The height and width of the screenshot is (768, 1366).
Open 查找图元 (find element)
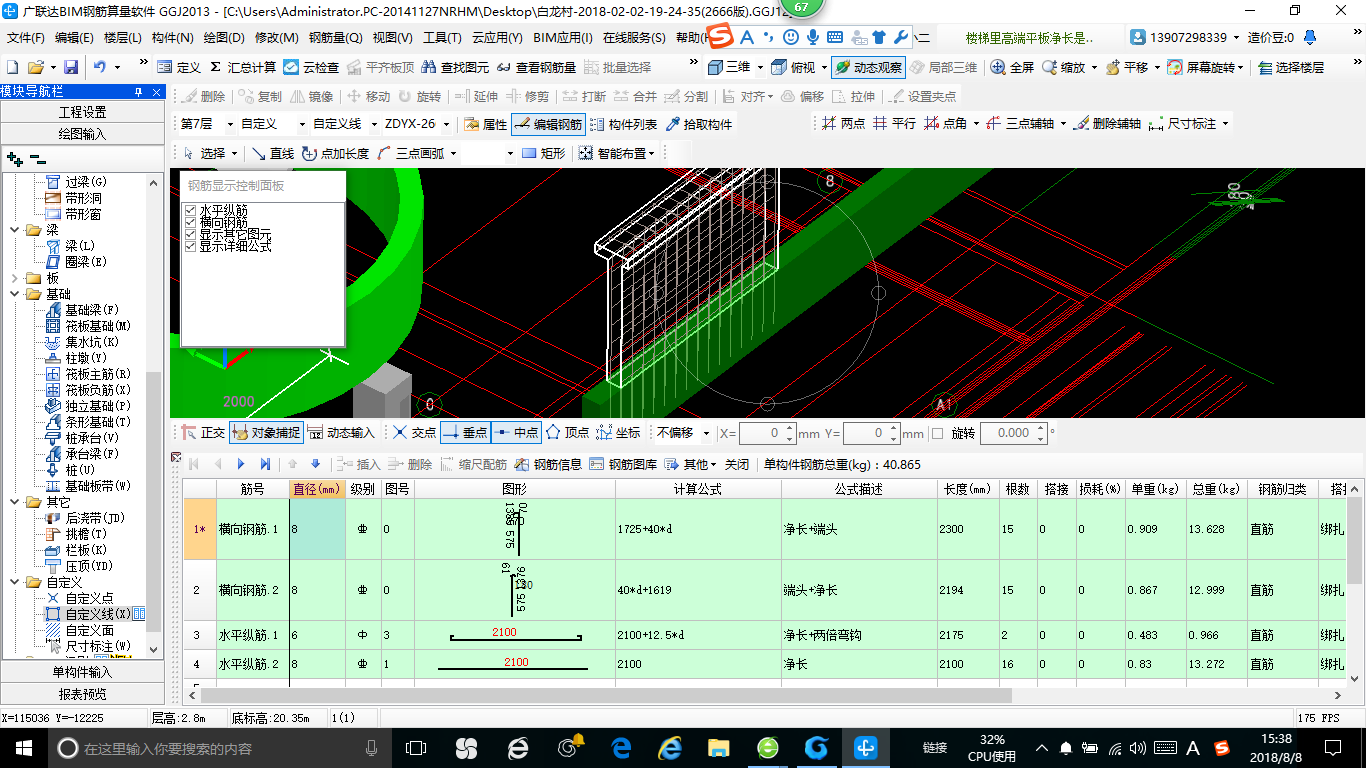click(x=456, y=67)
